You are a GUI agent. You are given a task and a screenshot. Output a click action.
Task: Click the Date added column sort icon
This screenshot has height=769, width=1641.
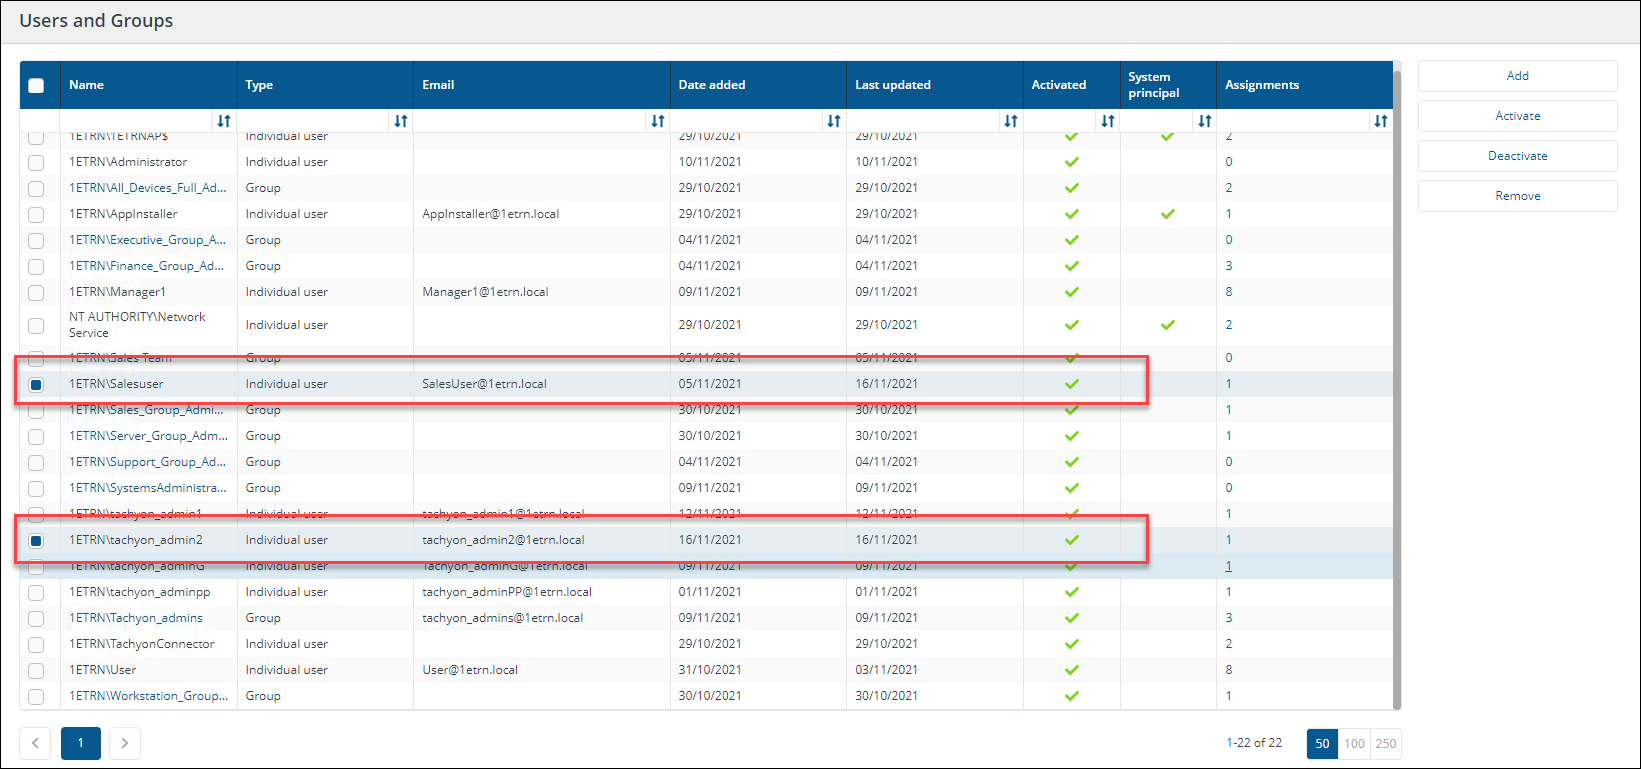(833, 121)
